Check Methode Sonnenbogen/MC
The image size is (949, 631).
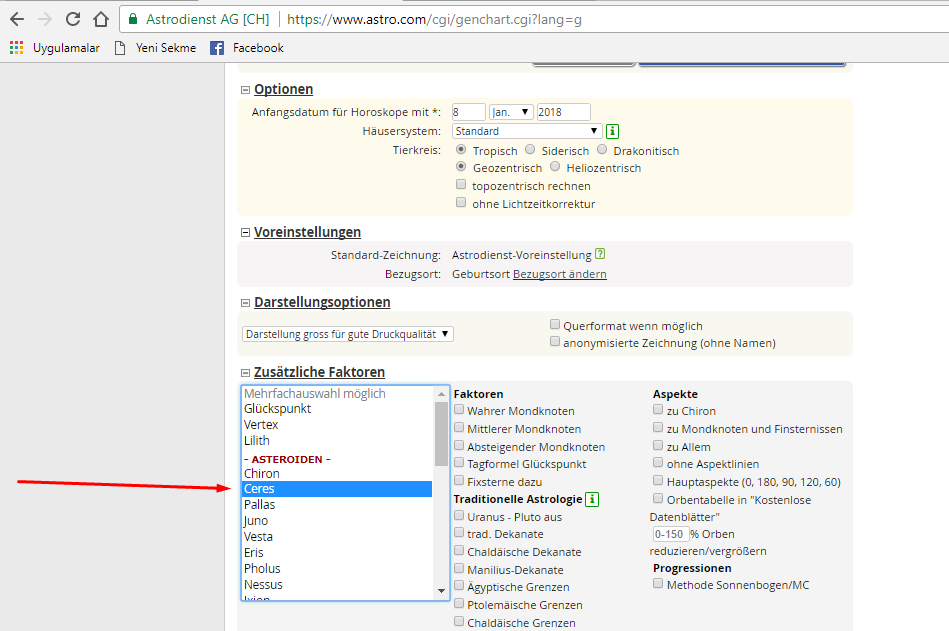tap(658, 584)
